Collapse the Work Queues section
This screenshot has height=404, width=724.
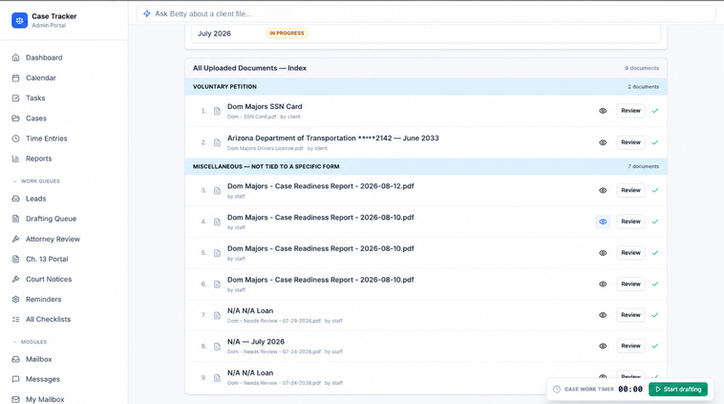(36, 181)
